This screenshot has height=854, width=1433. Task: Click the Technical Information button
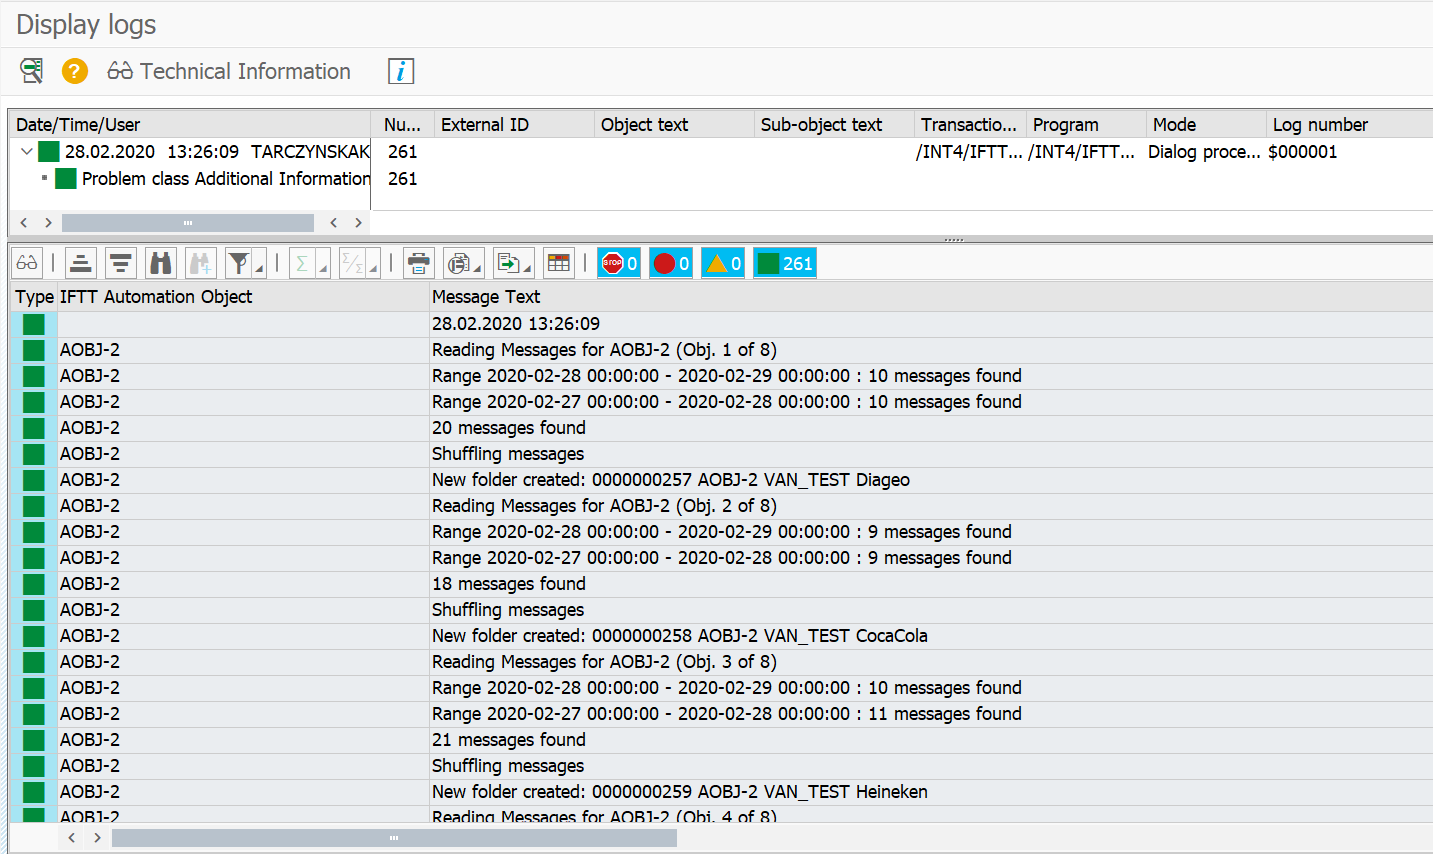(230, 71)
